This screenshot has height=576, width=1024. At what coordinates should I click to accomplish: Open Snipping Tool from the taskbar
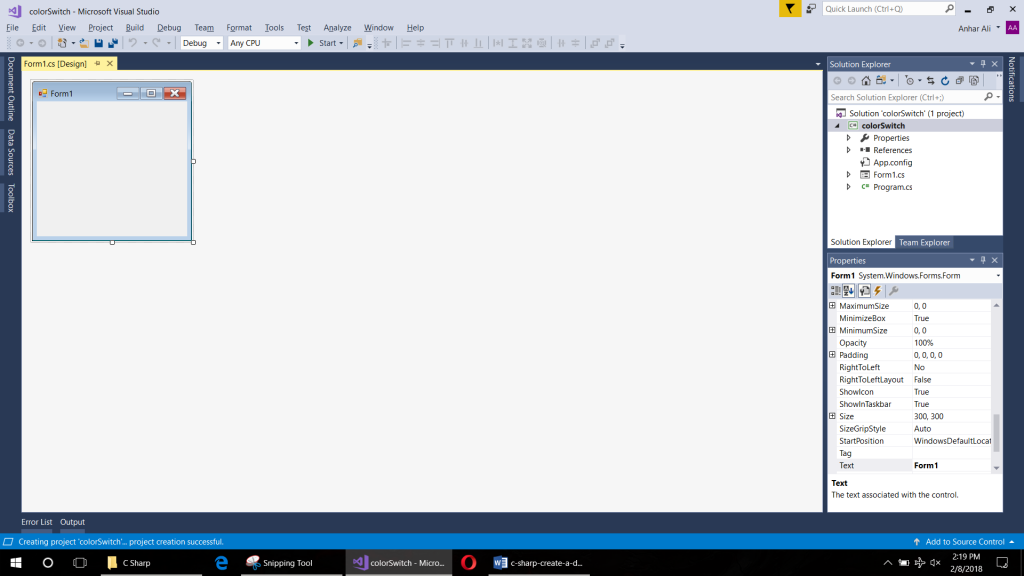(281, 561)
